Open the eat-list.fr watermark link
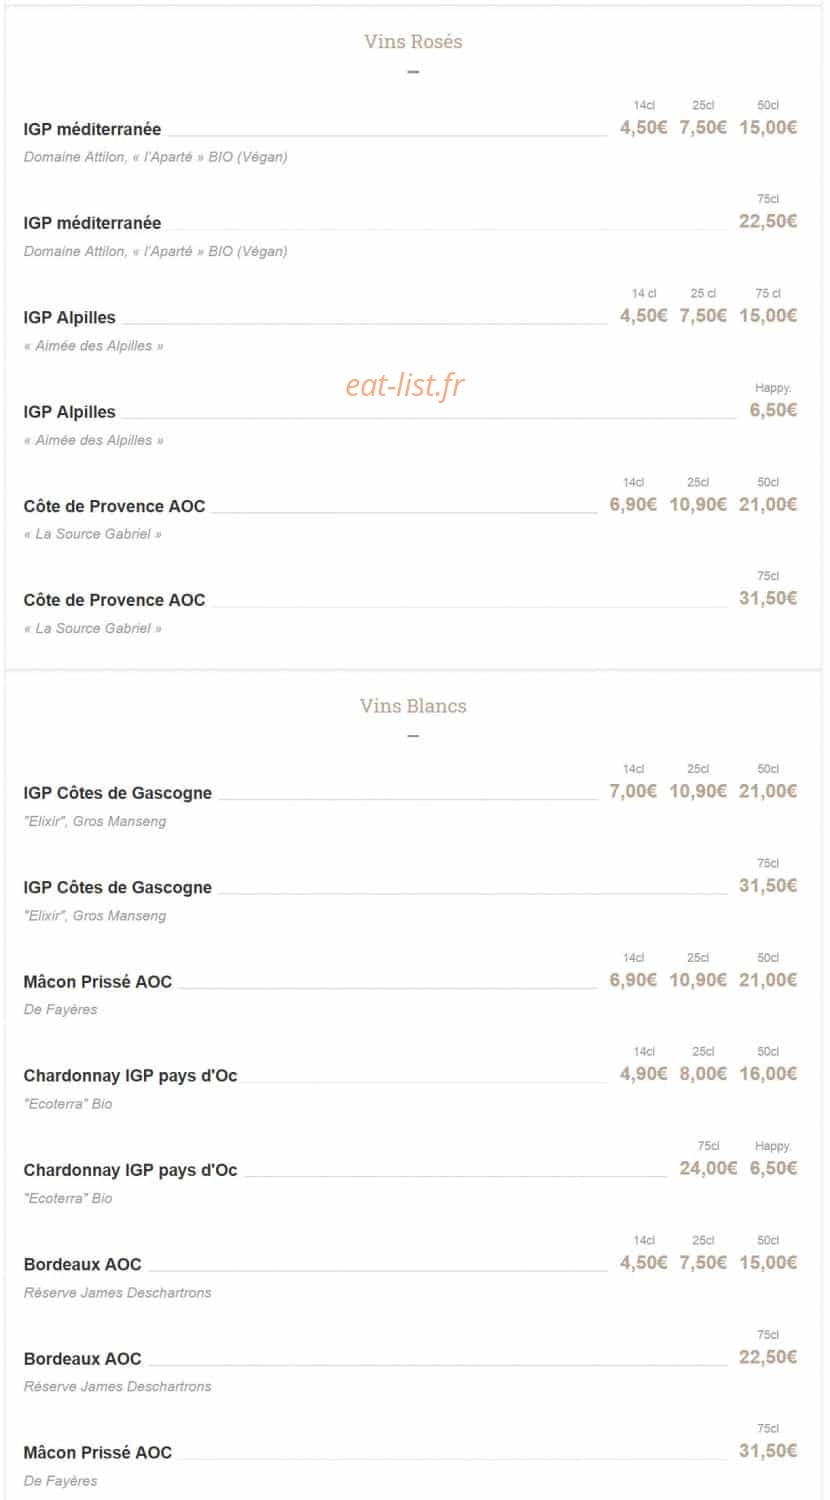The width and height of the screenshot is (830, 1500). [x=405, y=385]
